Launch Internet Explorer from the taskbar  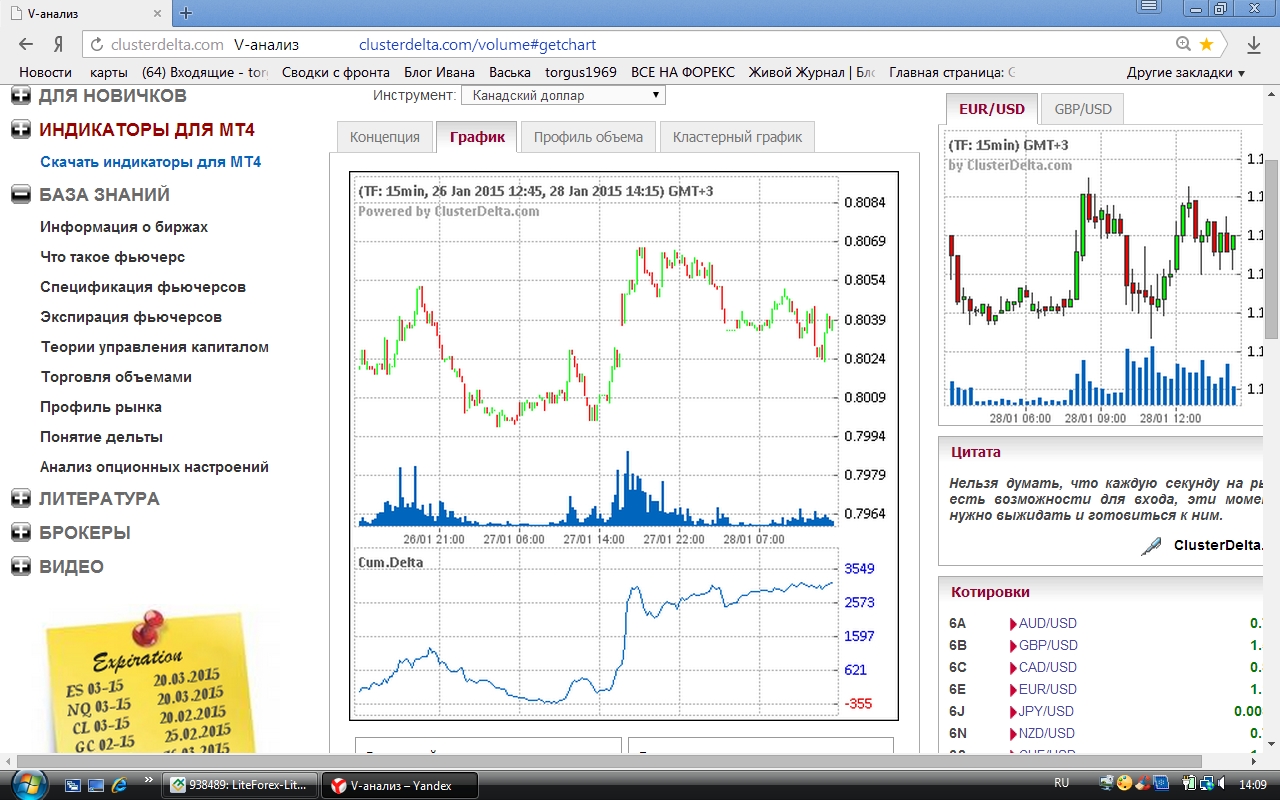click(120, 784)
